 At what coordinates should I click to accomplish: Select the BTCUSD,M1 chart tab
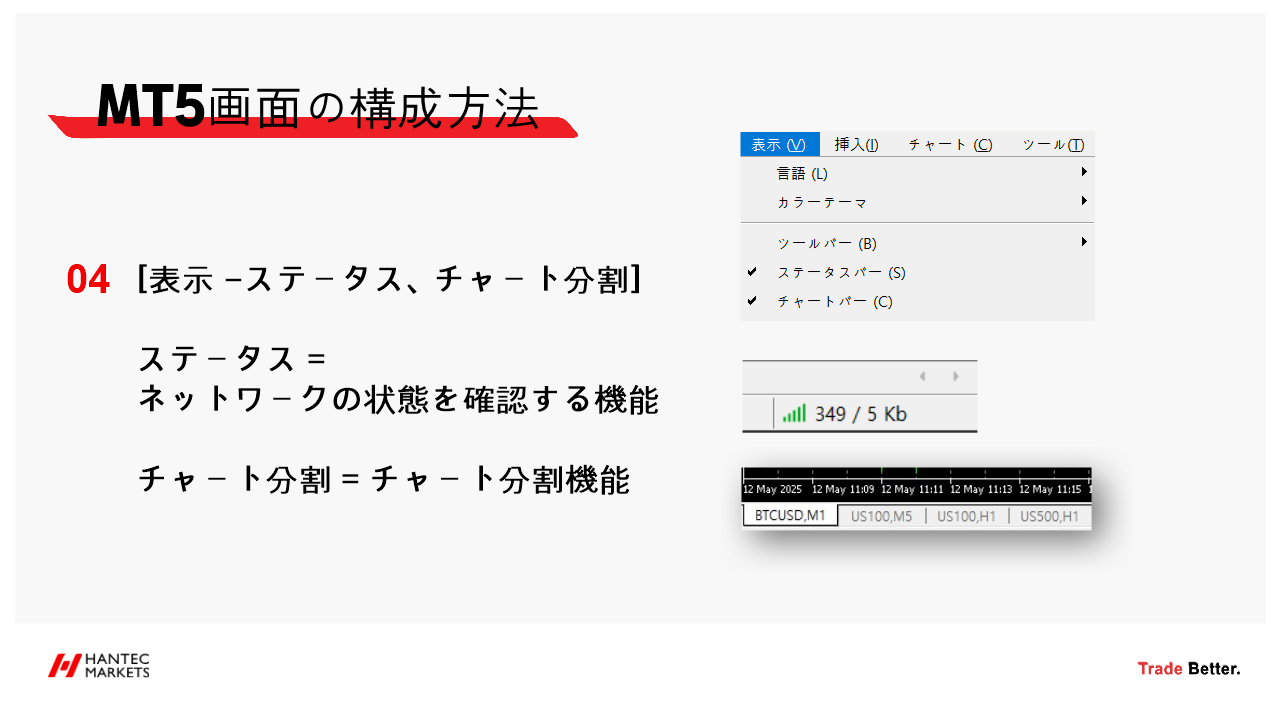pyautogui.click(x=789, y=516)
